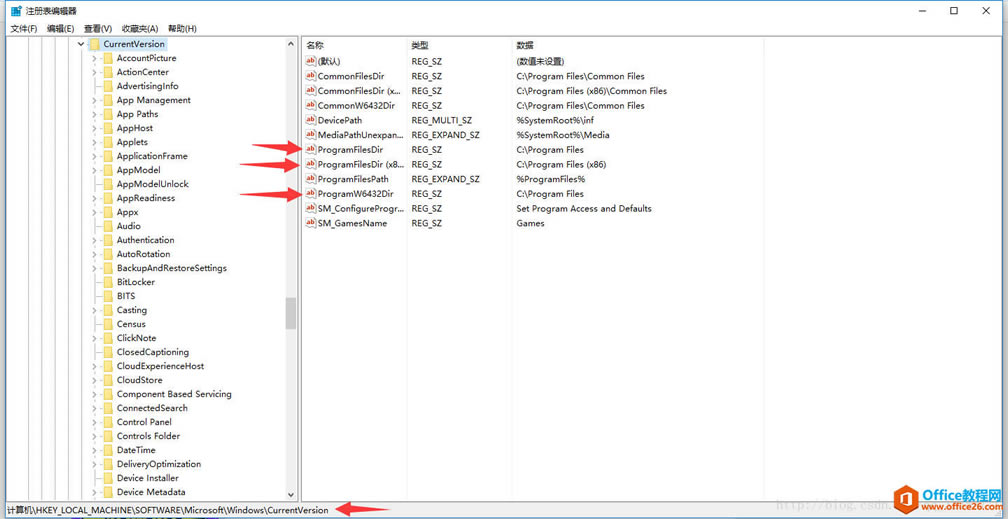Viewport: 1008px width, 519px height.
Task: Select the Component Based Servicing key
Action: point(174,394)
